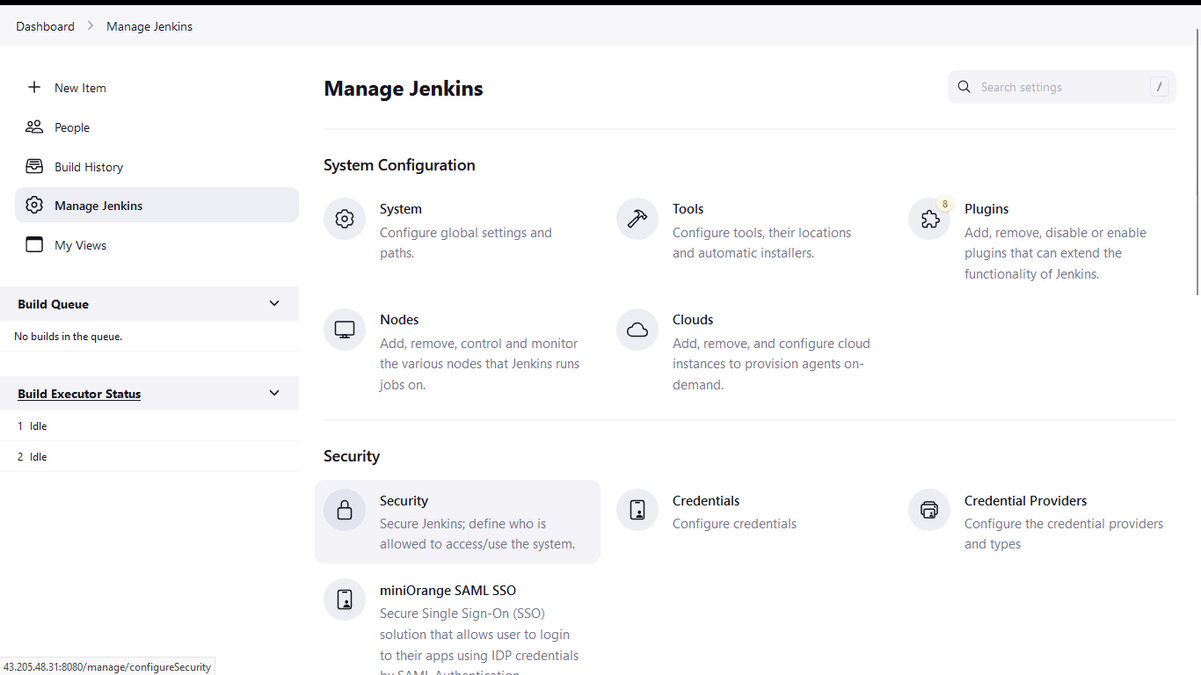Open the People sidebar entry
The width and height of the screenshot is (1201, 675).
[x=157, y=127]
